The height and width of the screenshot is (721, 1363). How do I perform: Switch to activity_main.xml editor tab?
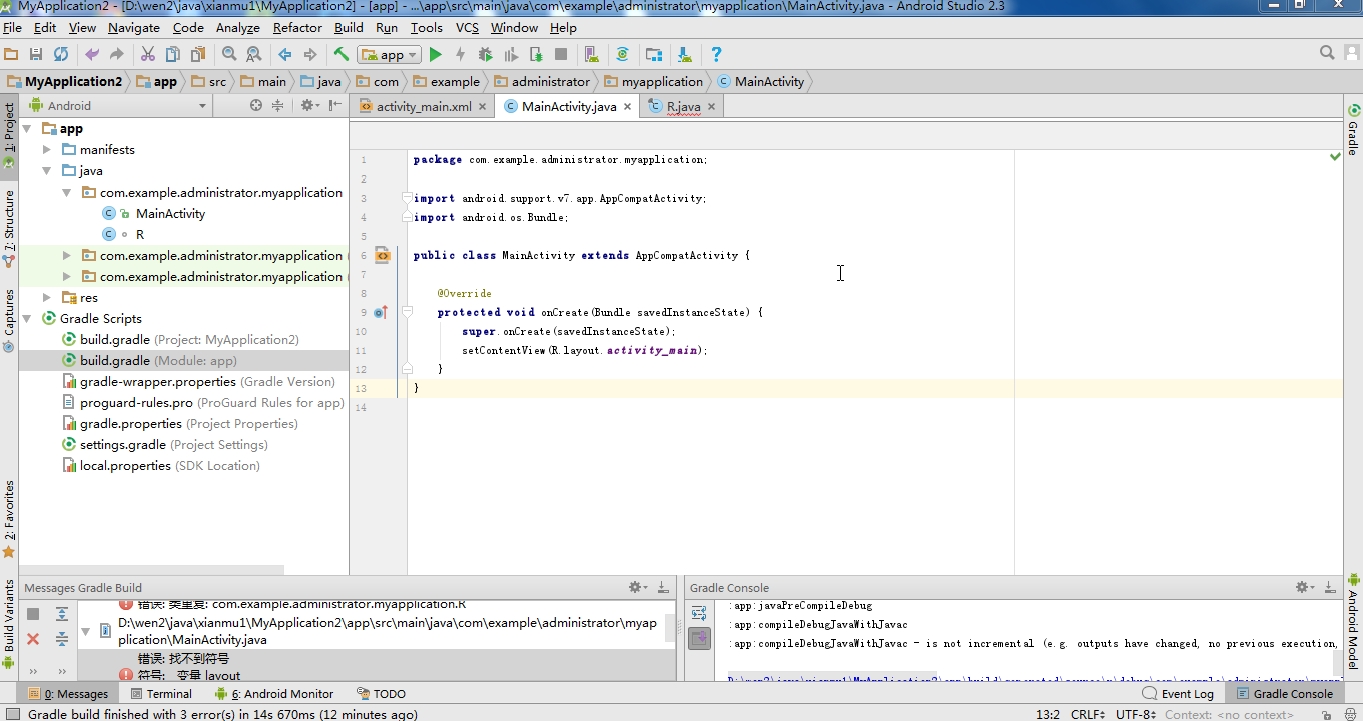click(x=423, y=106)
